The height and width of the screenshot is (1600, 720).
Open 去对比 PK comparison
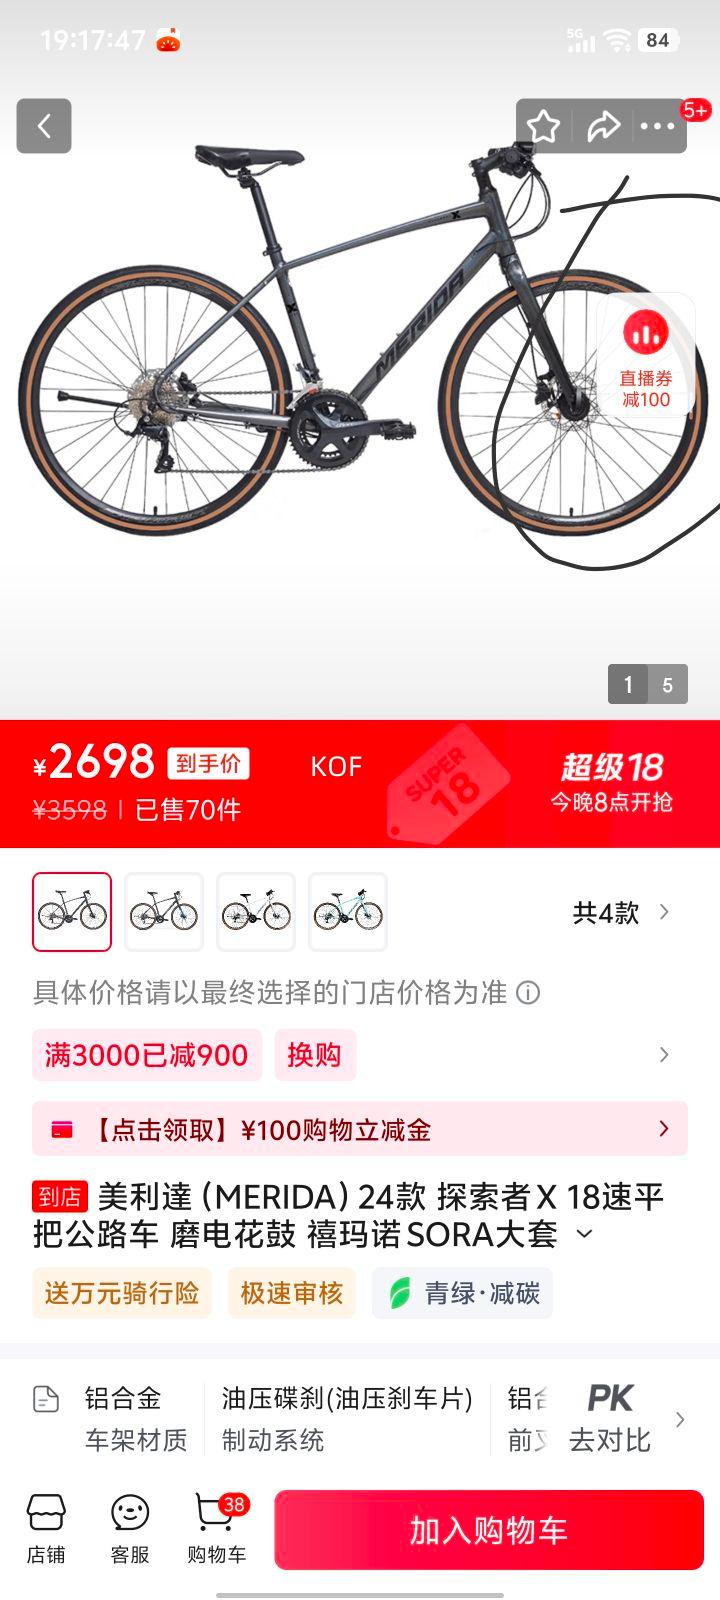610,1418
